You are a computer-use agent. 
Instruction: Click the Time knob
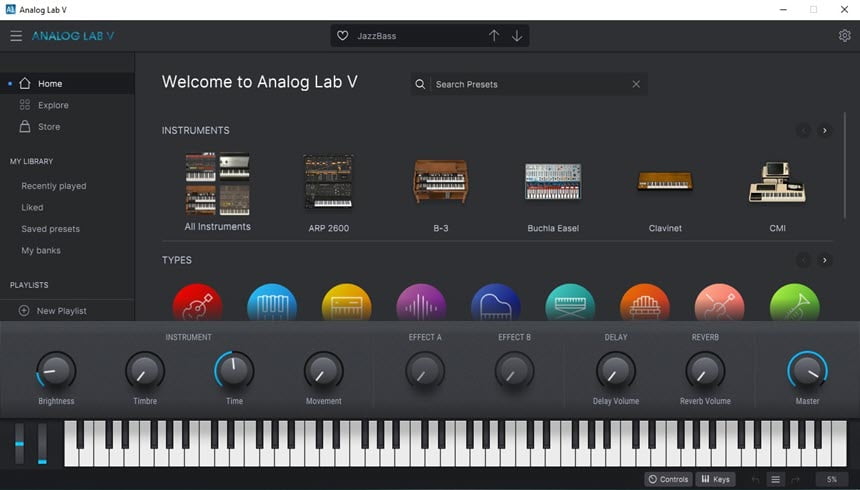tap(234, 371)
